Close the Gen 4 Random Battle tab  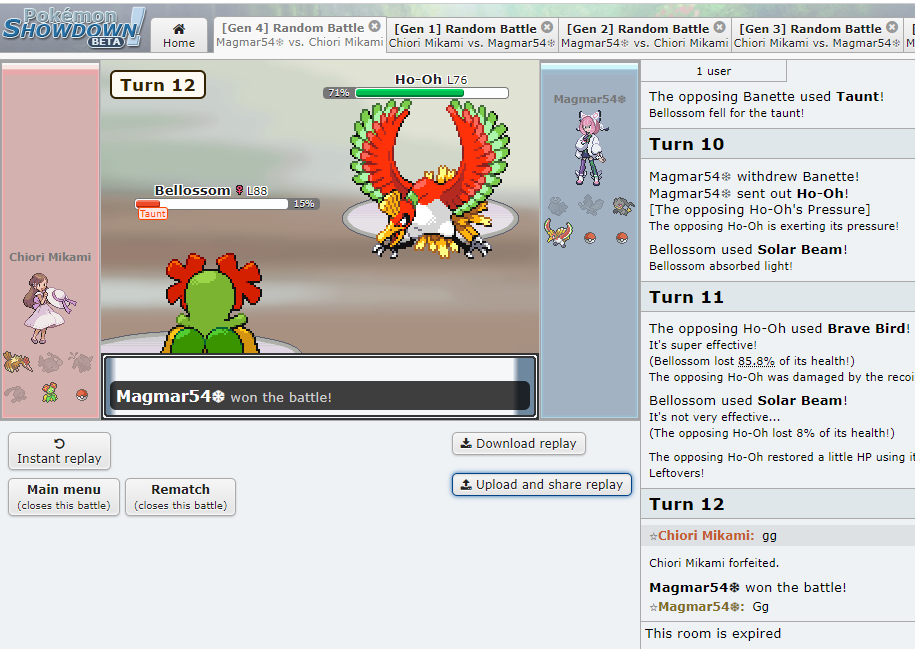tap(374, 27)
